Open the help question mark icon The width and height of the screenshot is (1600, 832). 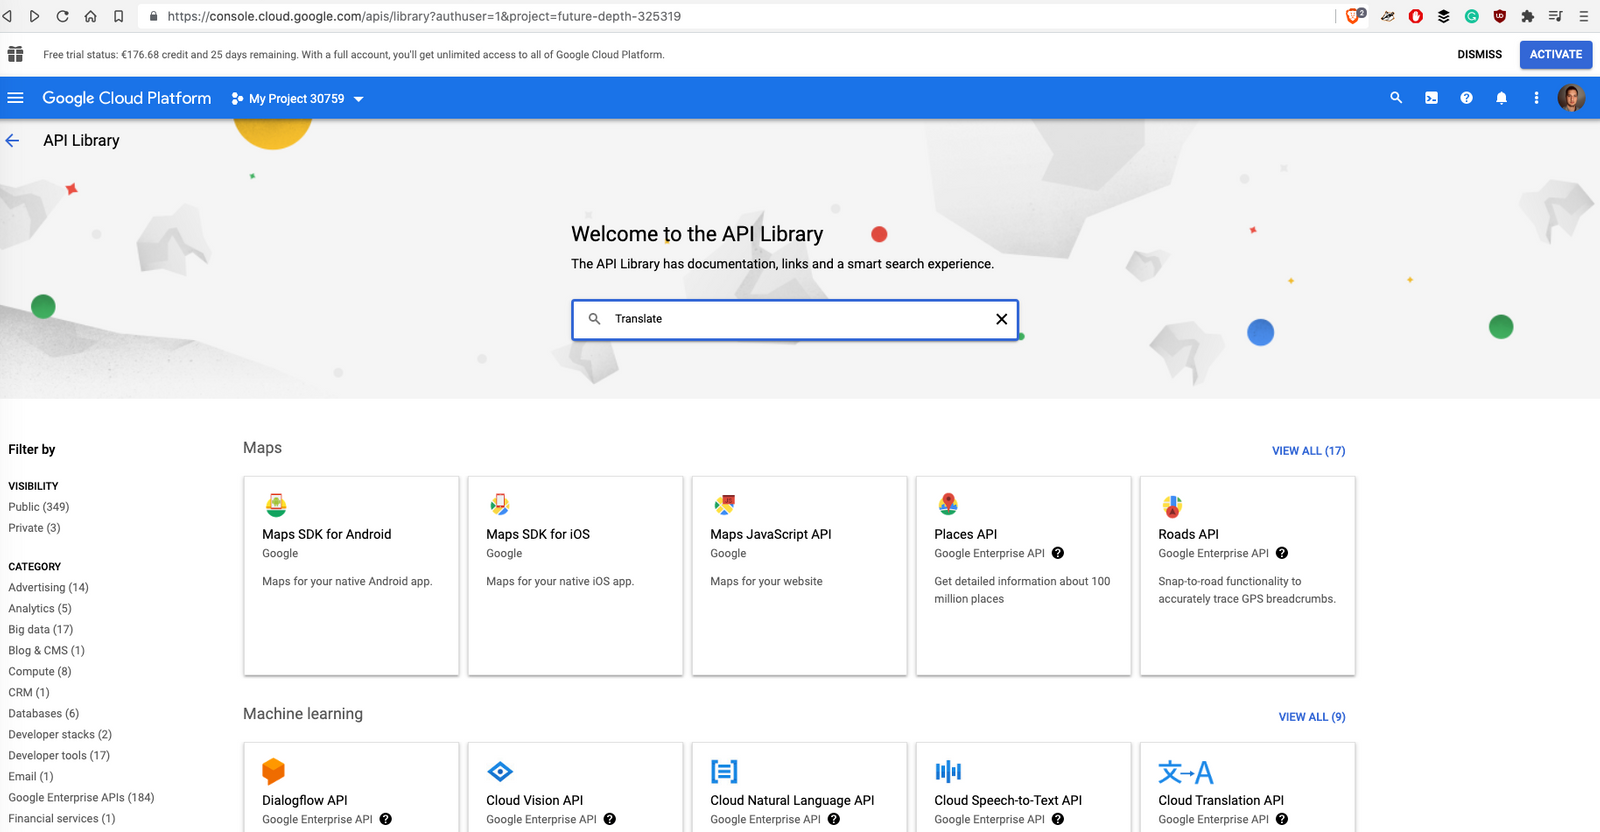[1466, 98]
